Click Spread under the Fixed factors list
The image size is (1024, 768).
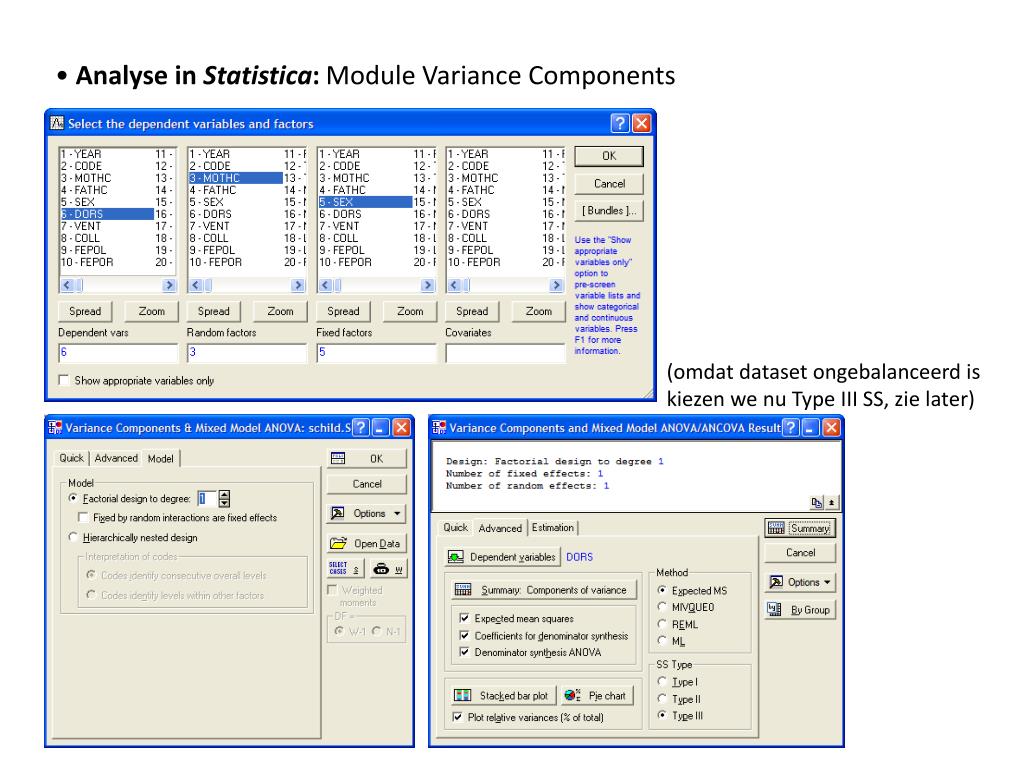coord(343,312)
